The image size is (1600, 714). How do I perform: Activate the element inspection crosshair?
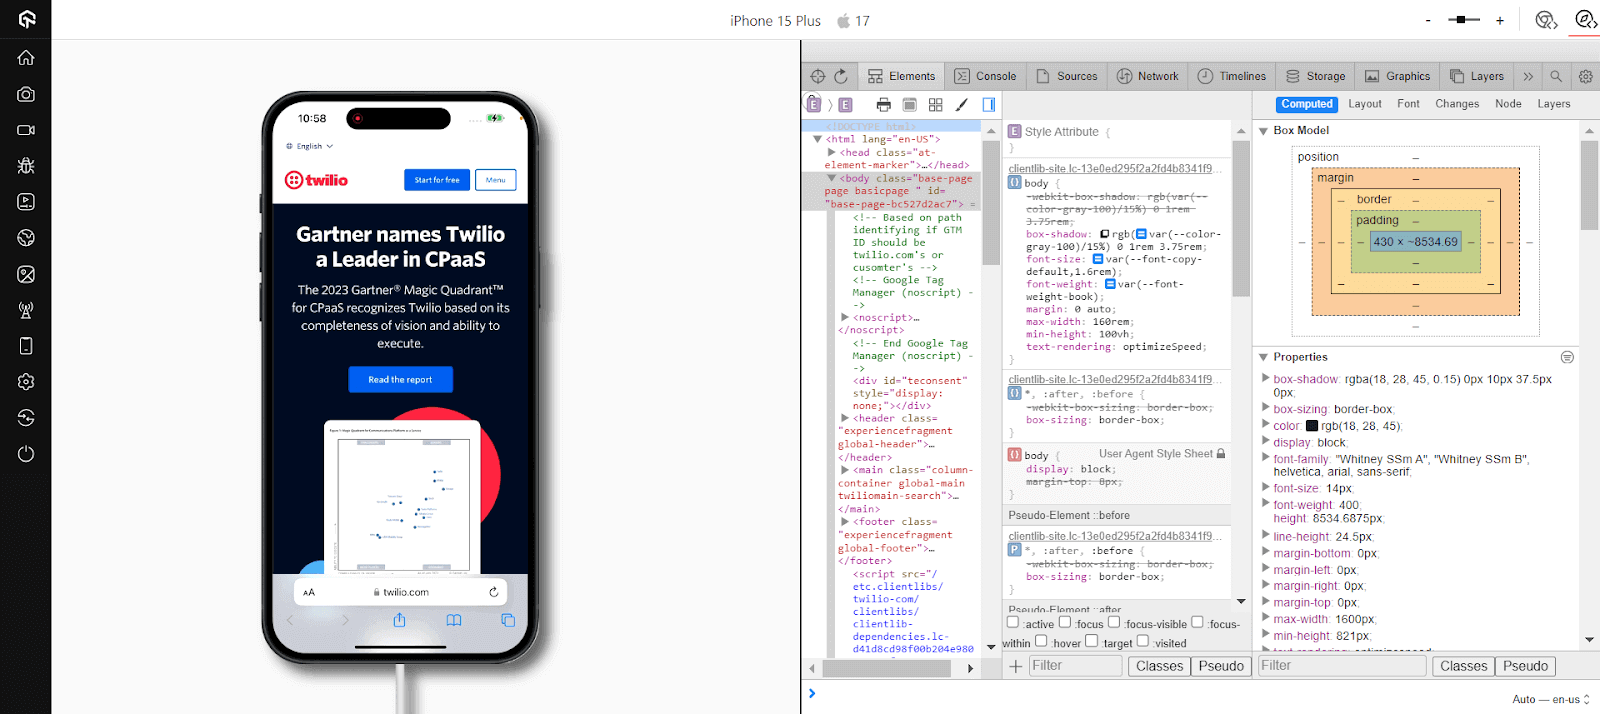click(x=818, y=76)
